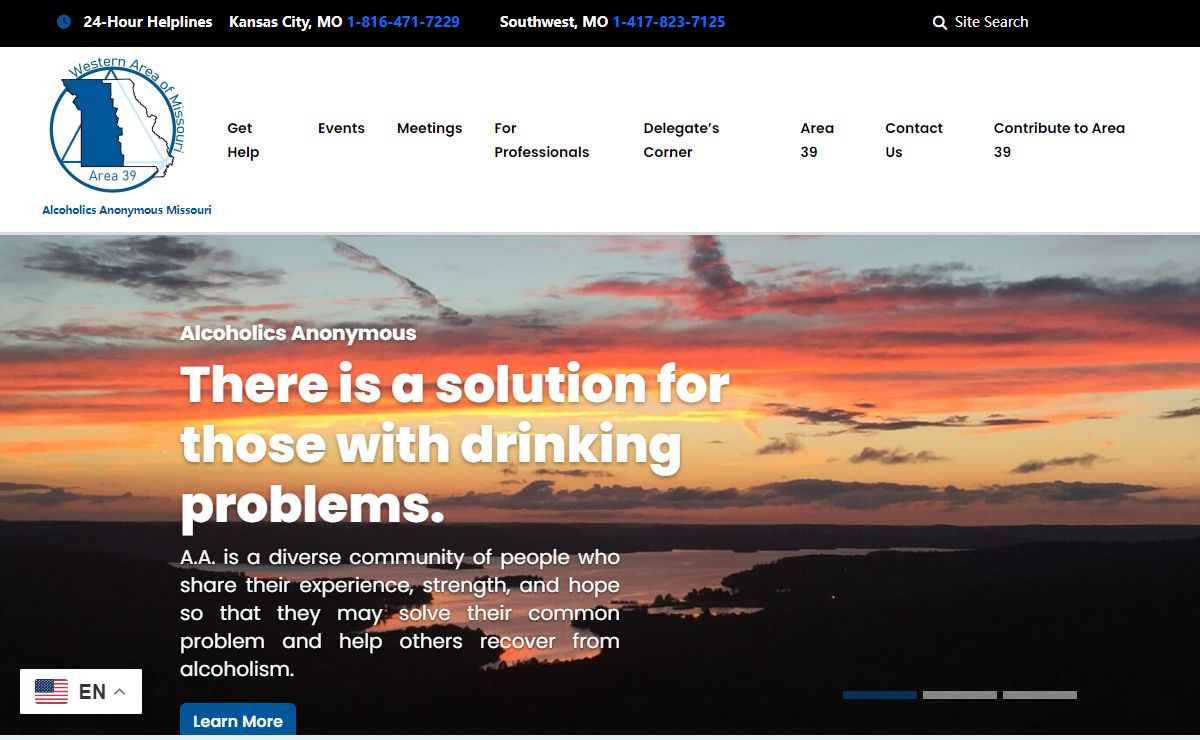Screen dimensions: 1200x740
Task: Go to the Contact Us page
Action: [914, 140]
